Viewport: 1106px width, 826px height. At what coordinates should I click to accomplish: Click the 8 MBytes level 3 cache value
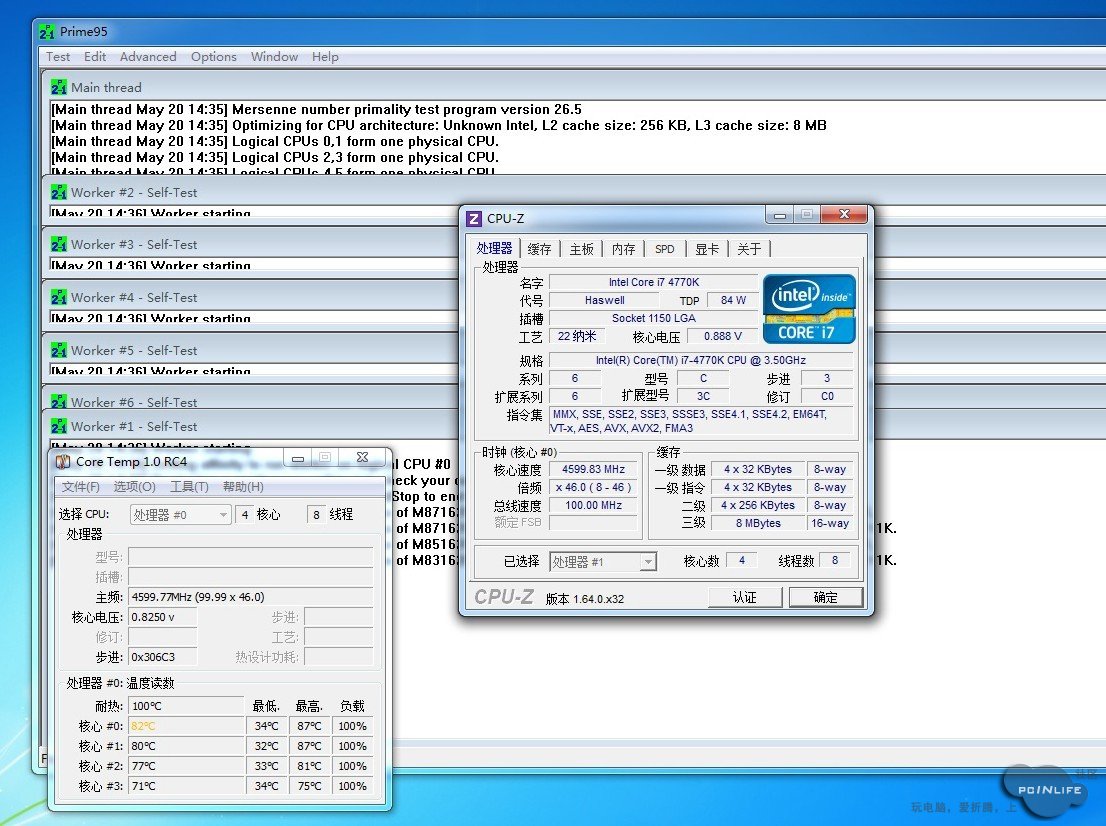758,523
